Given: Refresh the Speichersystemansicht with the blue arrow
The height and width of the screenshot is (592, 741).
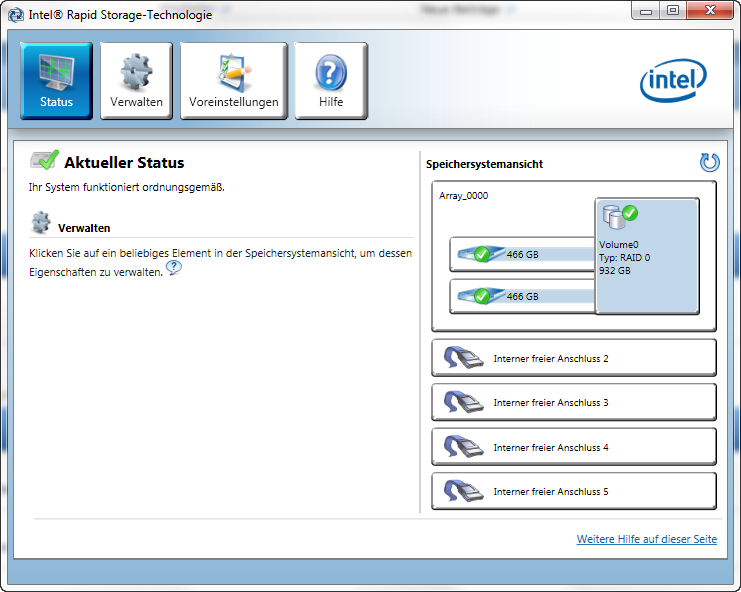Looking at the screenshot, I should [709, 163].
